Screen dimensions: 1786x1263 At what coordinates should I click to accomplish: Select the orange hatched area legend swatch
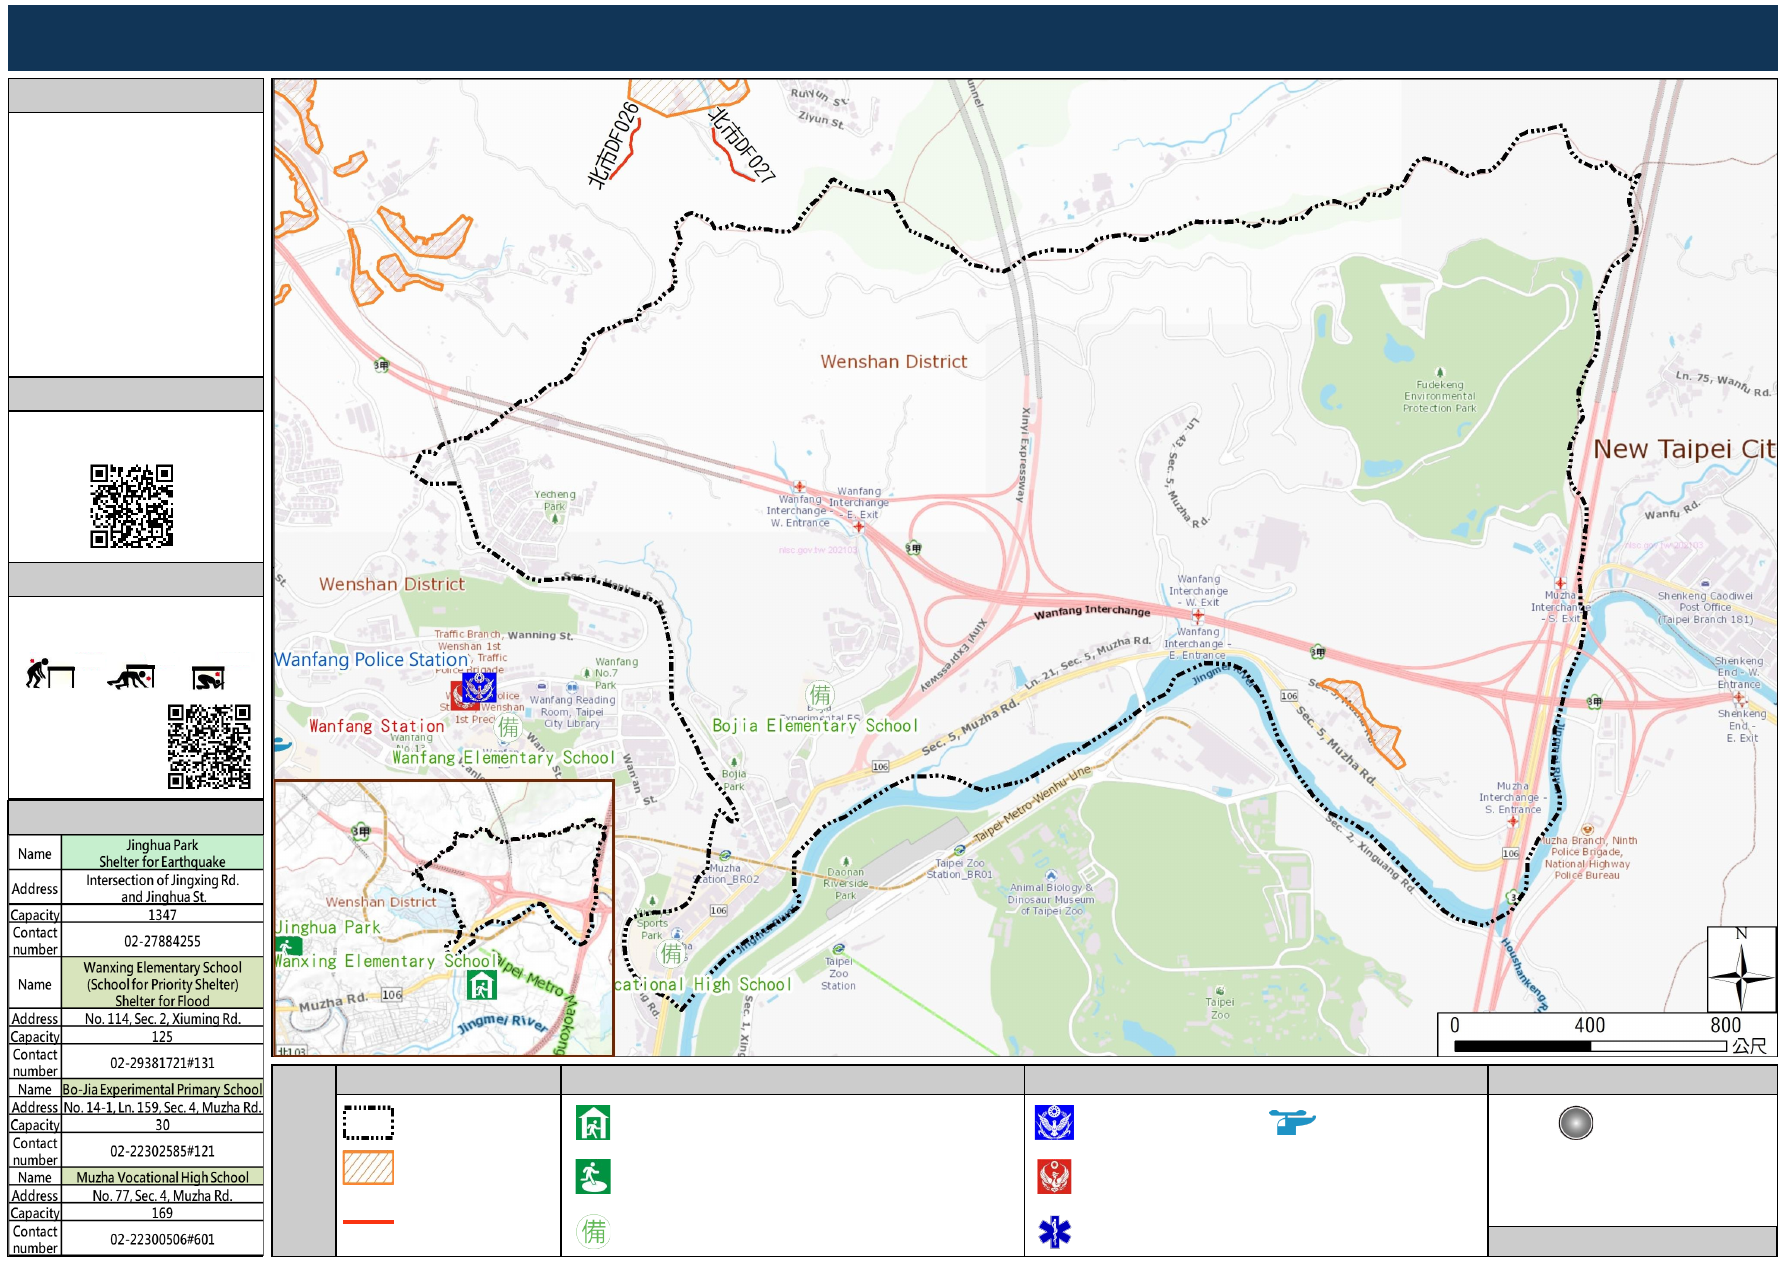pyautogui.click(x=368, y=1167)
